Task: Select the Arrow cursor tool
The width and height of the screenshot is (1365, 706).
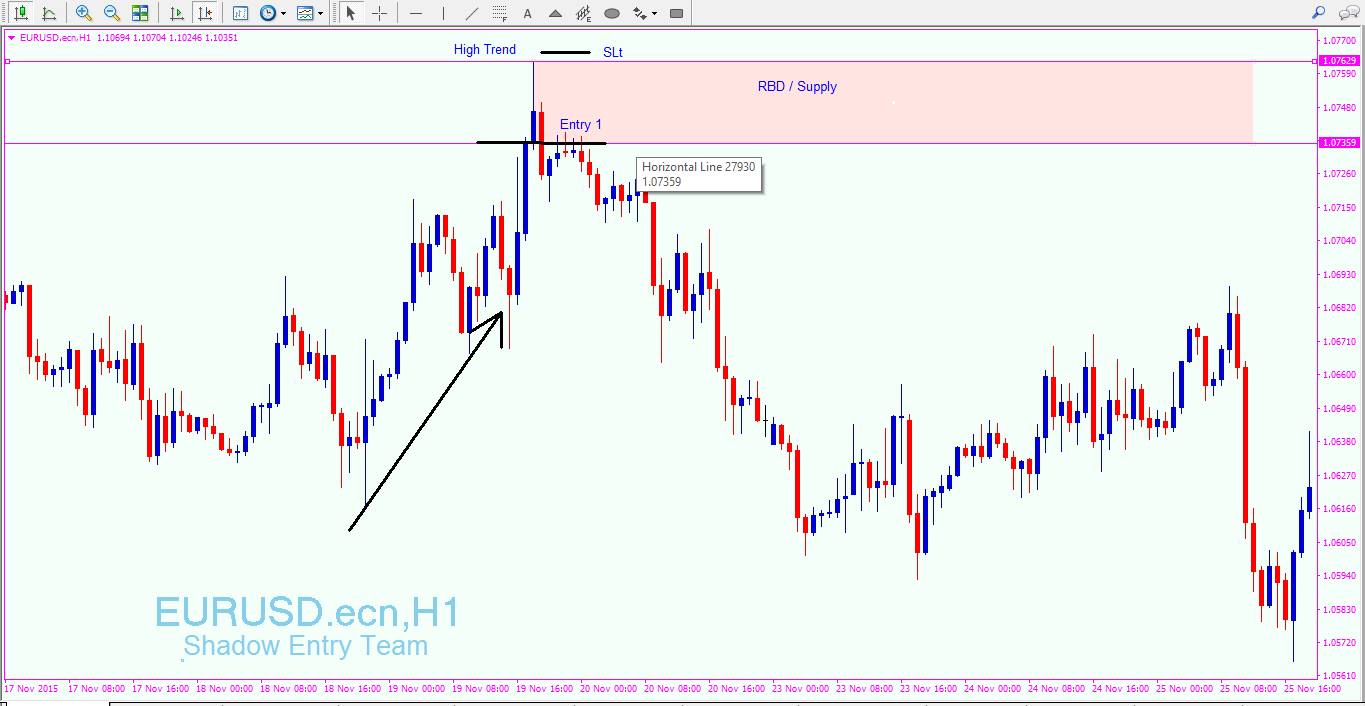Action: click(x=352, y=13)
